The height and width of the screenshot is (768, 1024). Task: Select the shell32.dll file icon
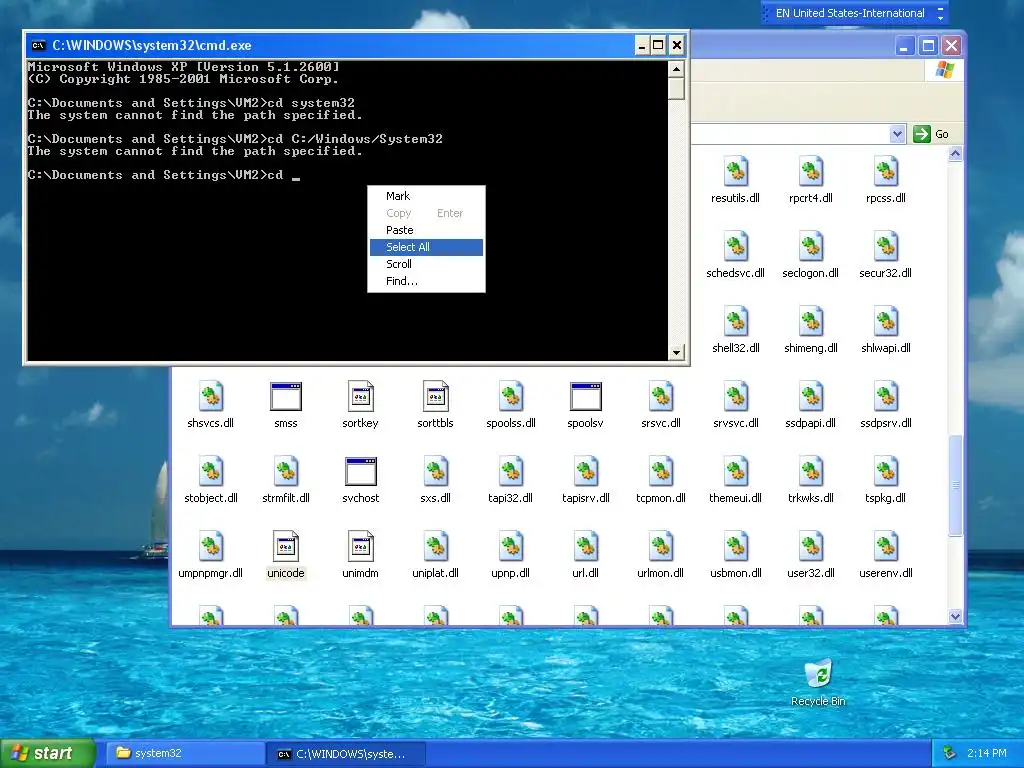pyautogui.click(x=736, y=322)
